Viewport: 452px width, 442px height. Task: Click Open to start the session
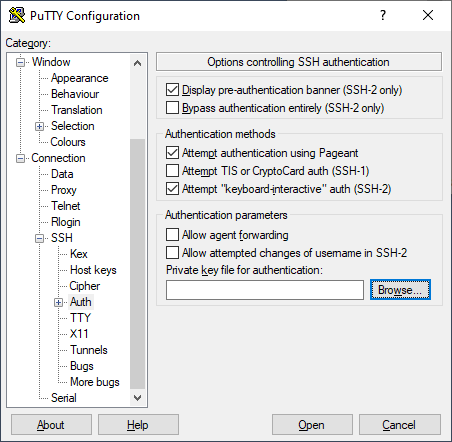[312, 425]
